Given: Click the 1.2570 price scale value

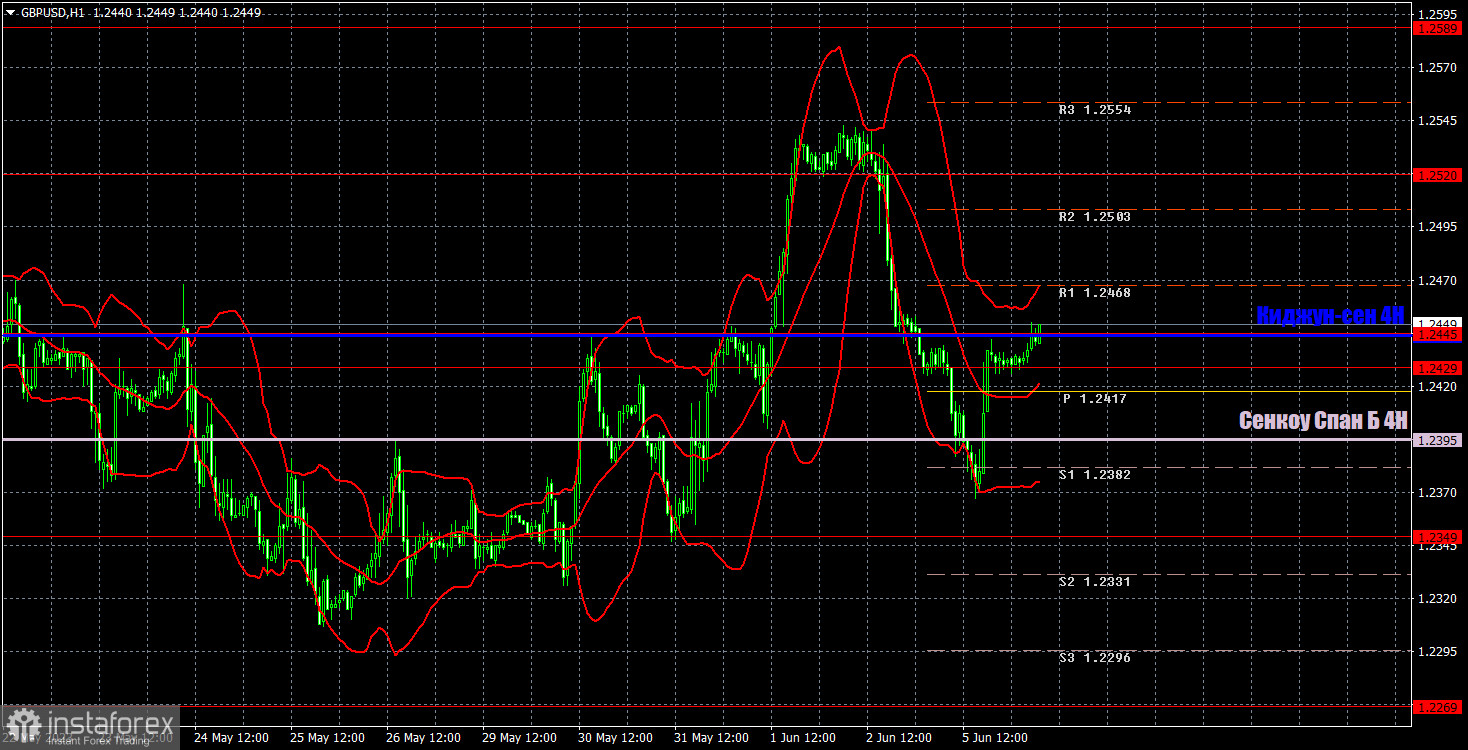Looking at the screenshot, I should click(1436, 68).
